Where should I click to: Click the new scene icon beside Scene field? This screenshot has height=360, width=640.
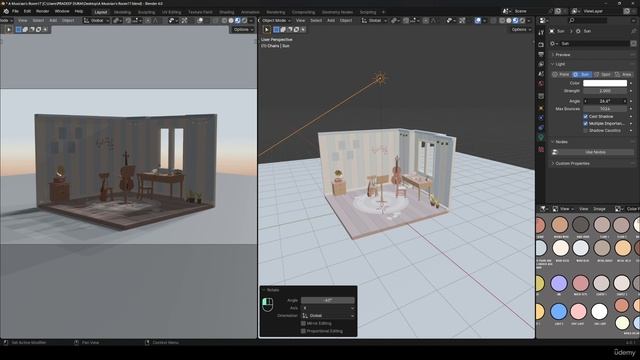pos(558,11)
